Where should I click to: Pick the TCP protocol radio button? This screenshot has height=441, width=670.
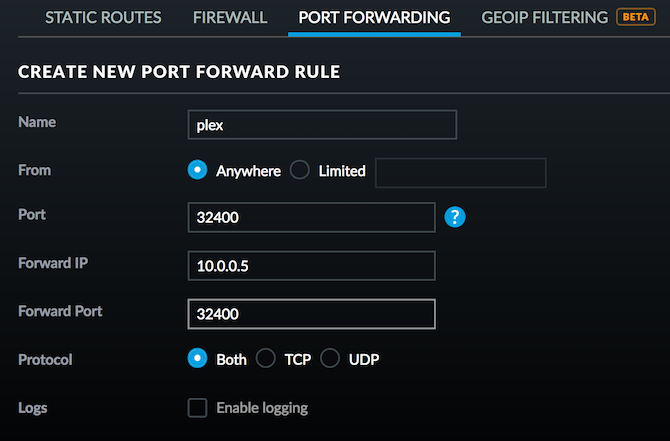pyautogui.click(x=266, y=359)
